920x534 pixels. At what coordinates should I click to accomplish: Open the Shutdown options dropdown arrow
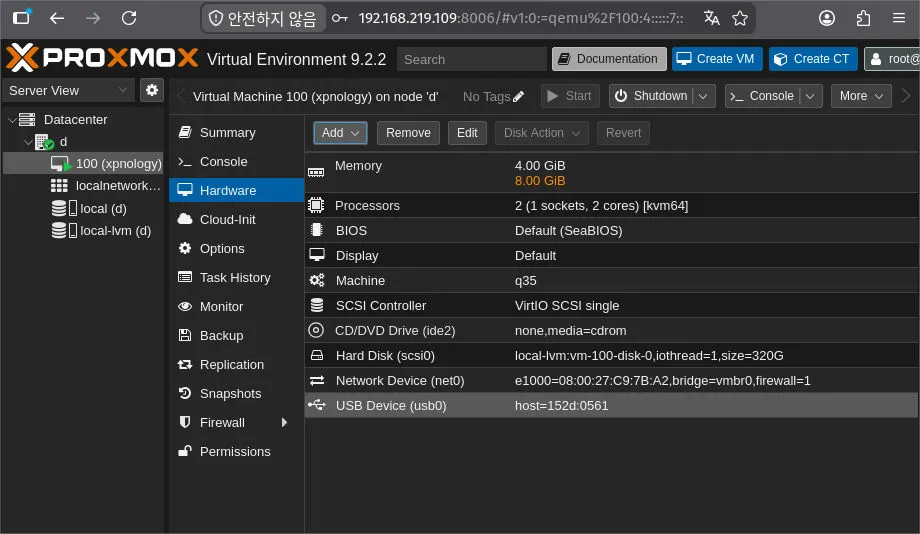tap(703, 96)
